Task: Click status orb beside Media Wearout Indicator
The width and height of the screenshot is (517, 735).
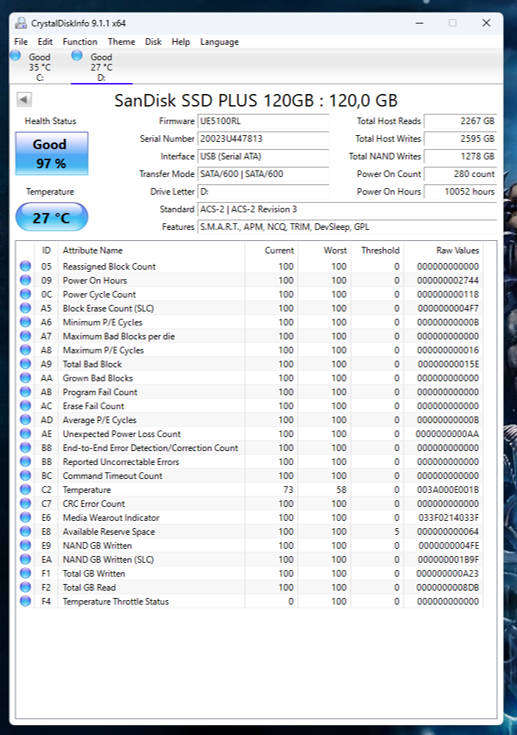Action: [x=26, y=518]
